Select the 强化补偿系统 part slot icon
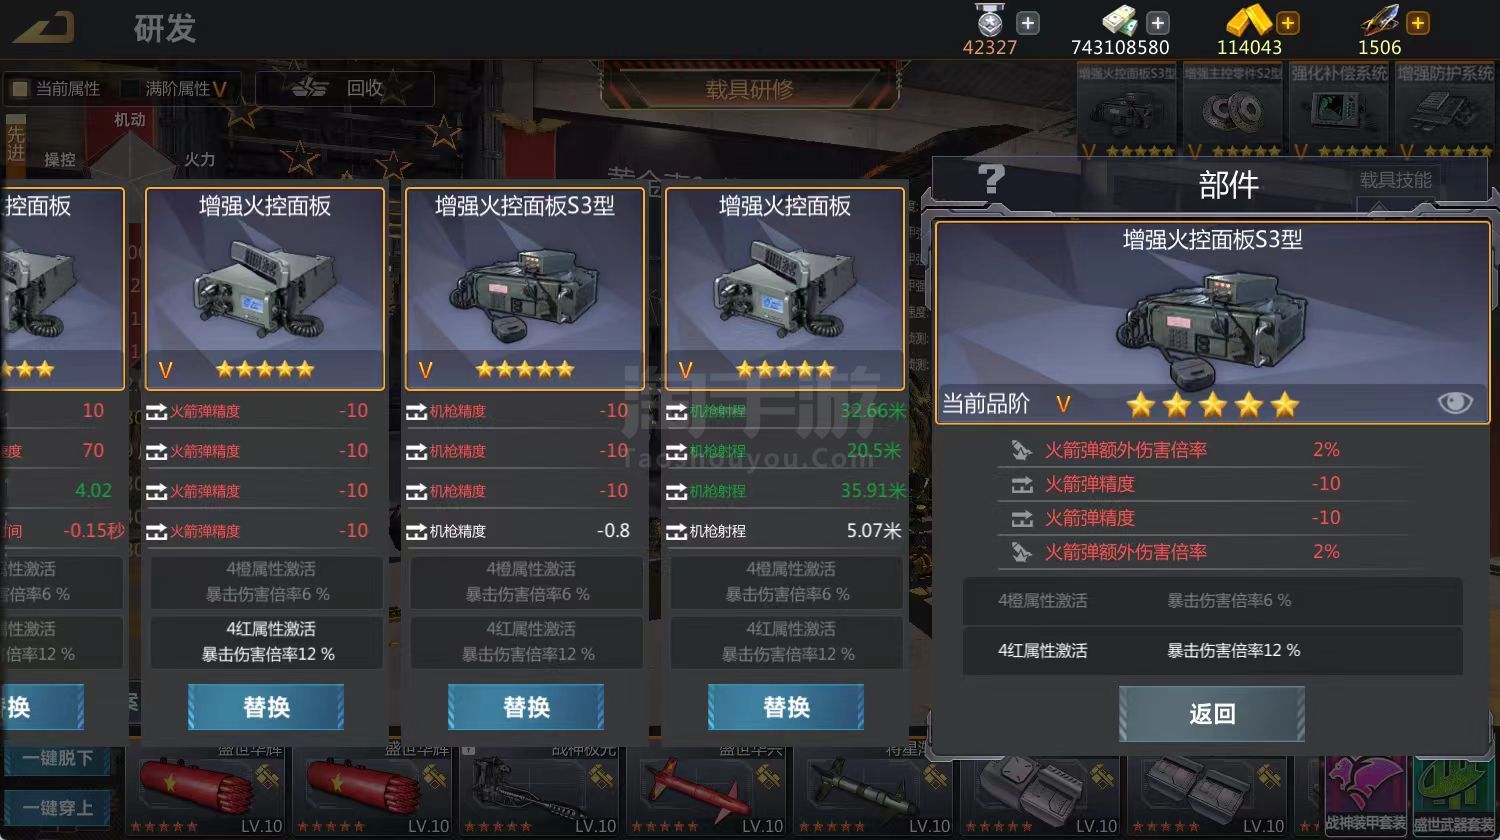The height and width of the screenshot is (840, 1500). click(x=1340, y=110)
